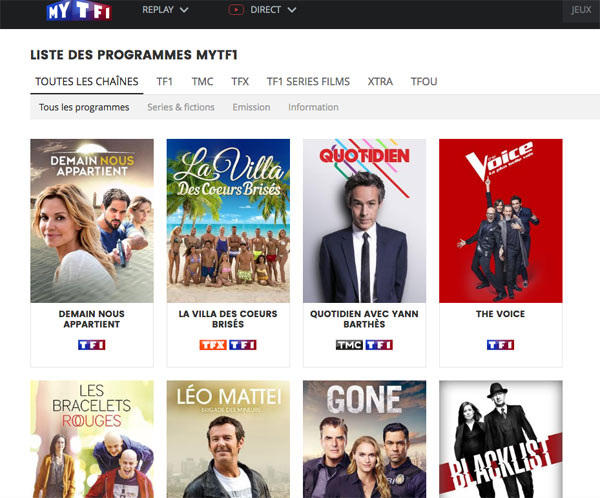600x498 pixels.
Task: Switch to the TMC channel tab
Action: coord(202,81)
